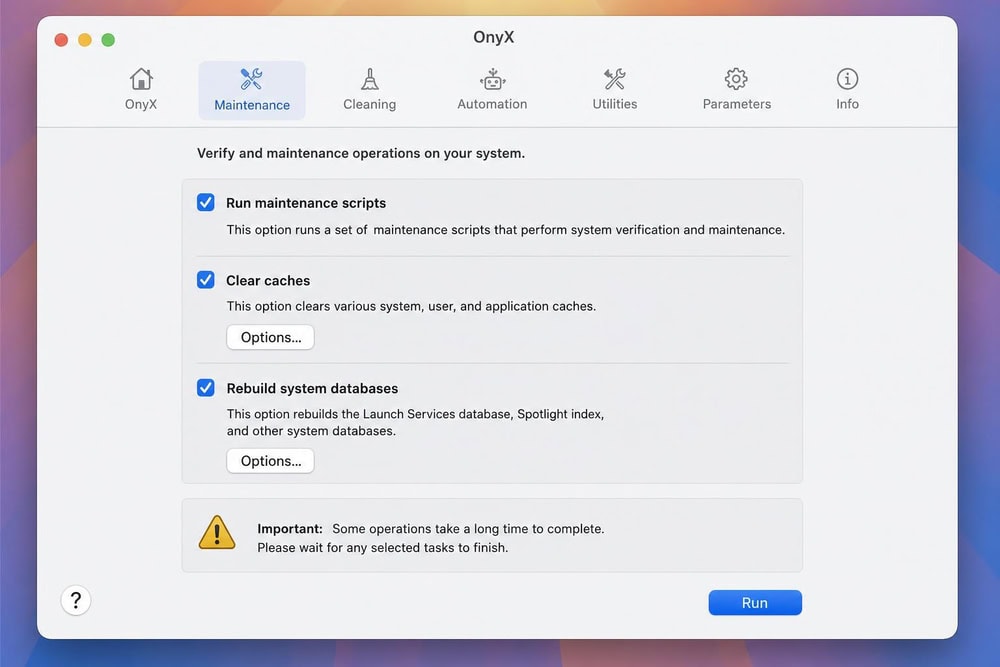
Task: Uncheck Run maintenance scripts checkbox
Action: point(205,202)
